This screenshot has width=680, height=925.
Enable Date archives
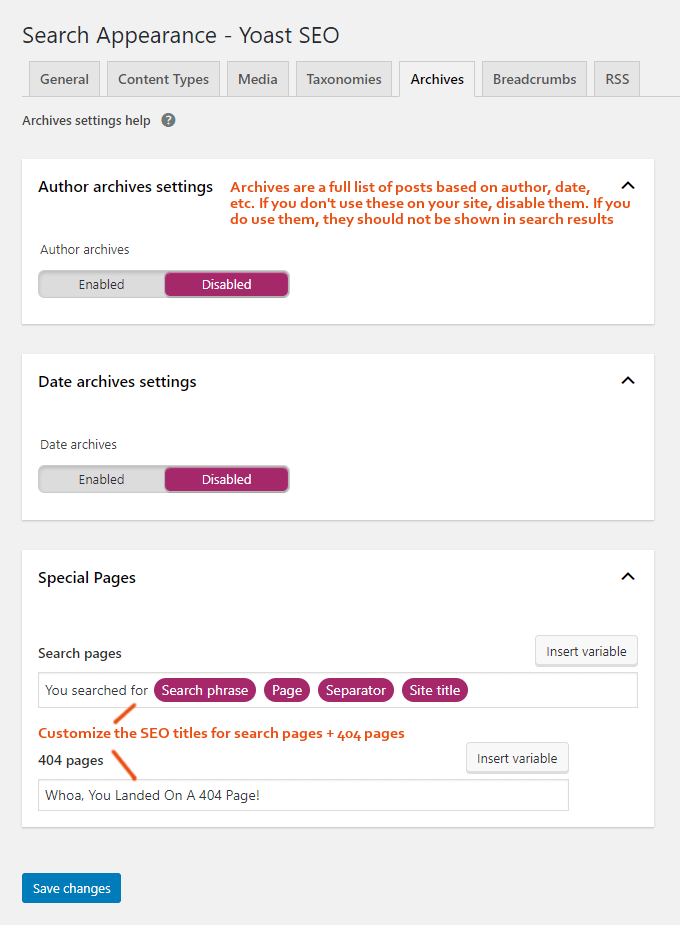(101, 479)
